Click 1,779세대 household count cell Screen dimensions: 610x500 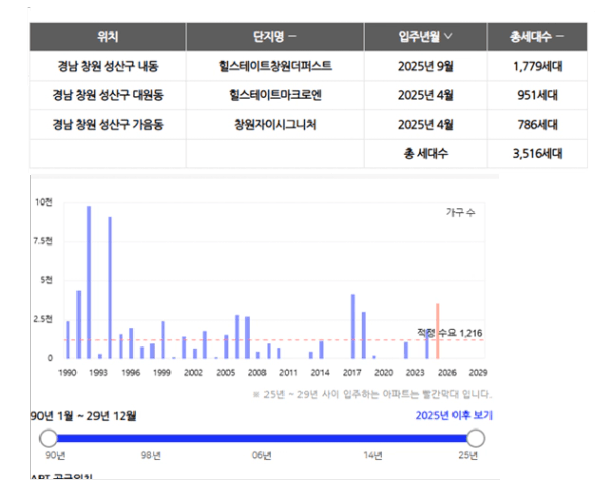[x=537, y=66]
